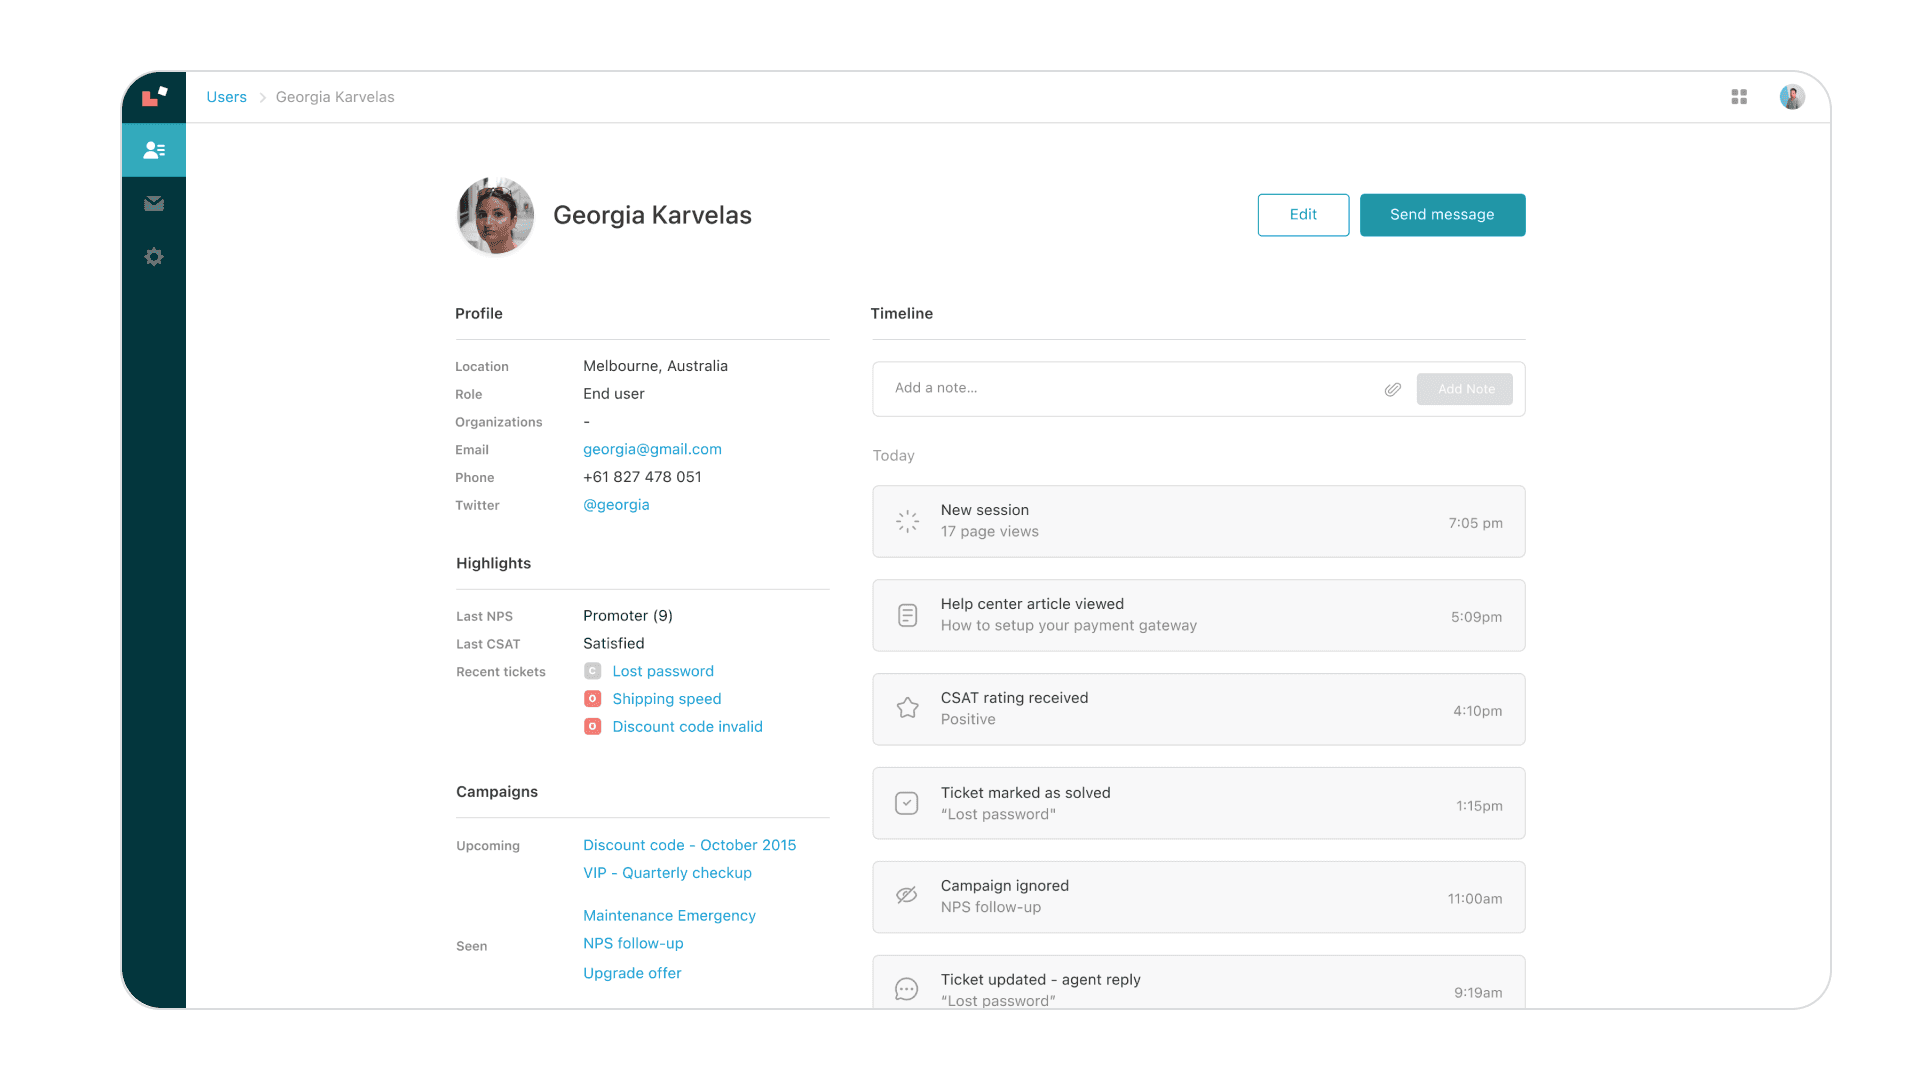Click the agent reply chat bubble icon
1920x1080 pixels.
[907, 989]
